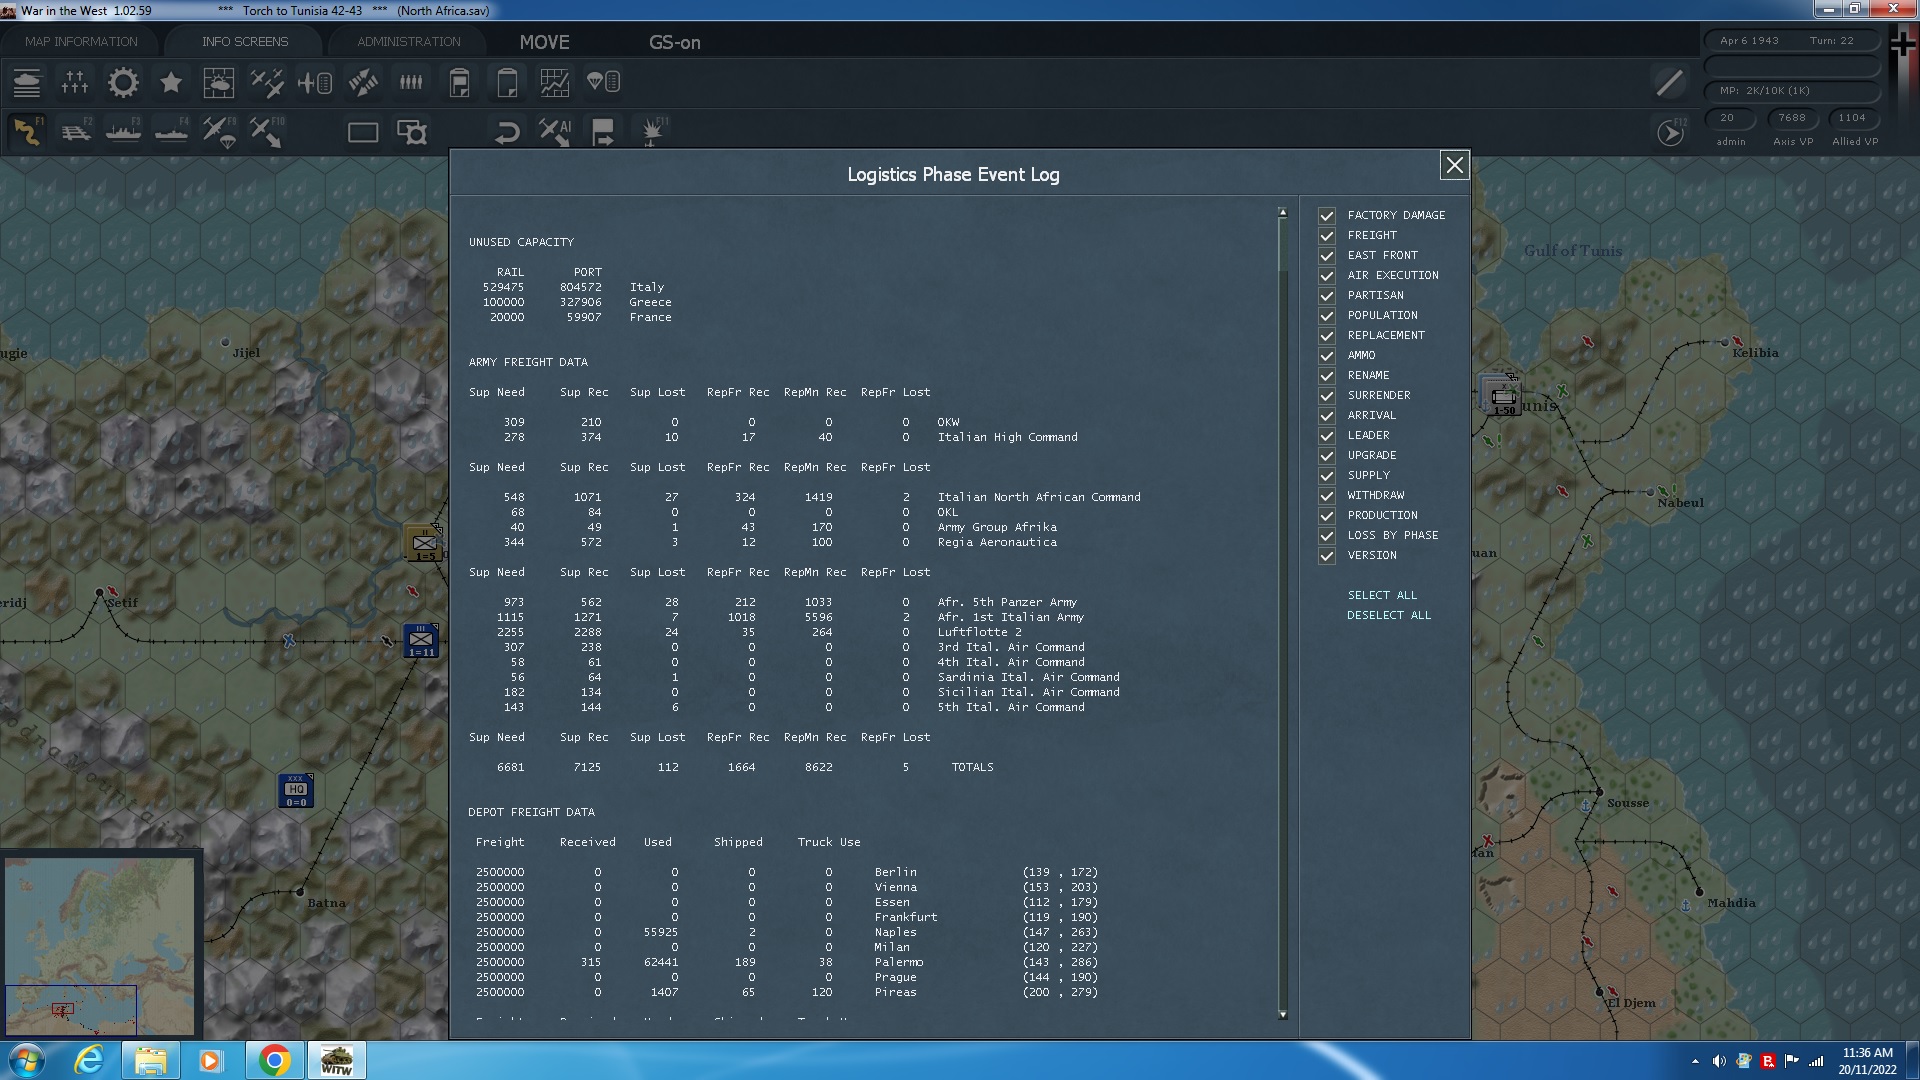
Task: Select naval transport mode (F3)
Action: pos(123,132)
